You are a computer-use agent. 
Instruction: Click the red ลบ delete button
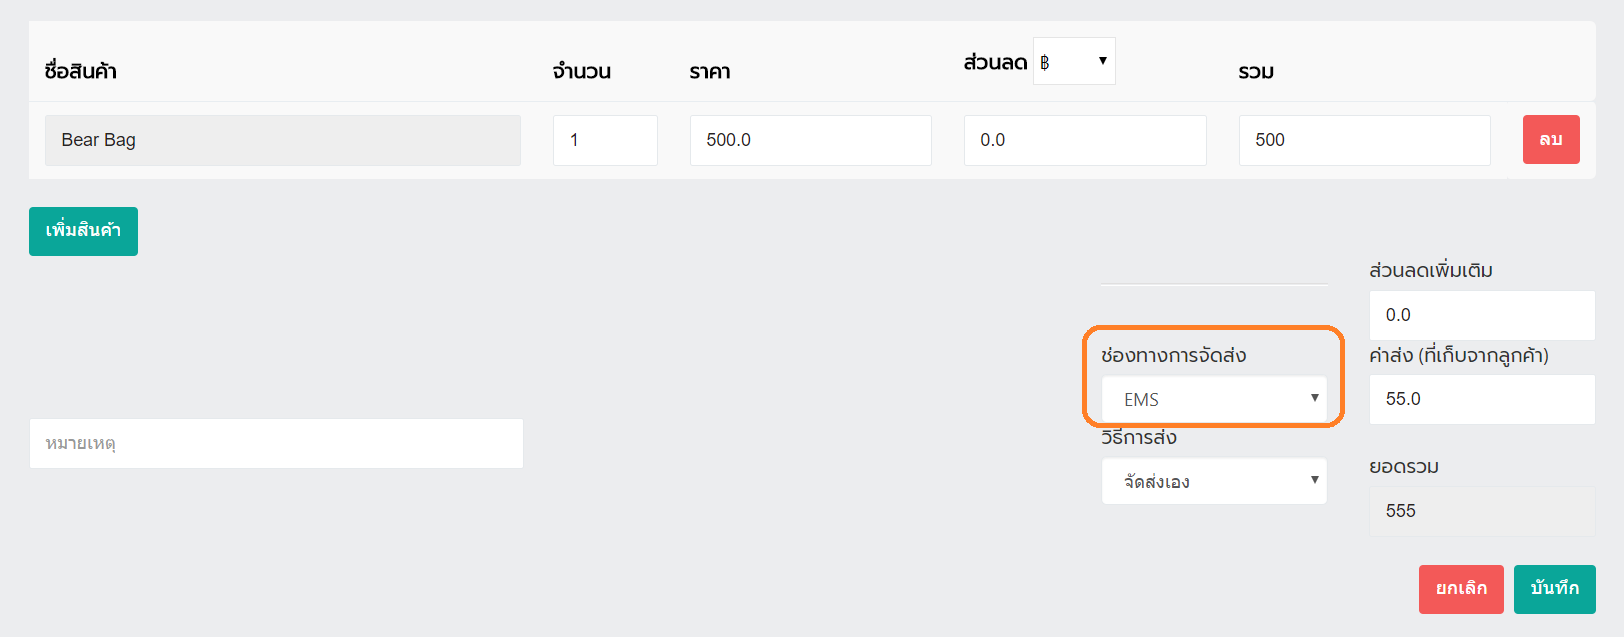(1550, 140)
